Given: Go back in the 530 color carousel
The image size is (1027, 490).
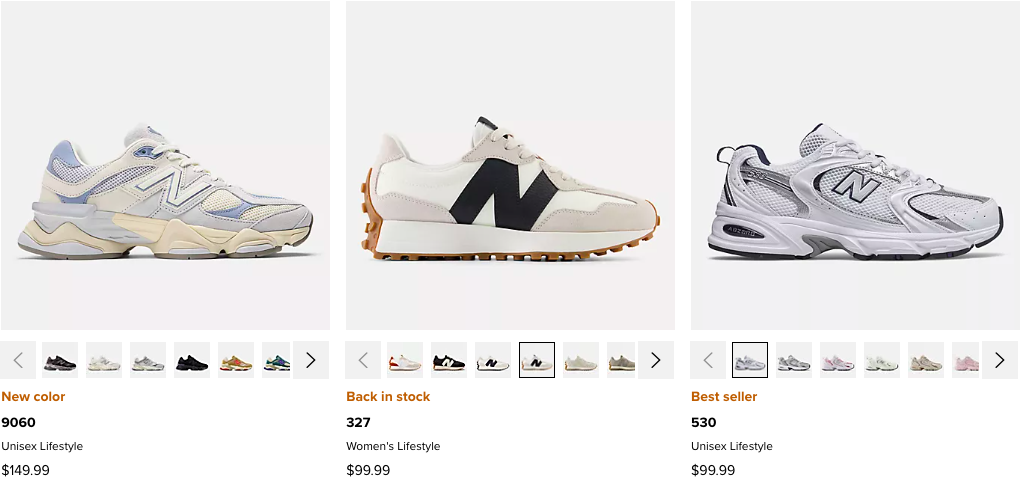Looking at the screenshot, I should tap(708, 360).
